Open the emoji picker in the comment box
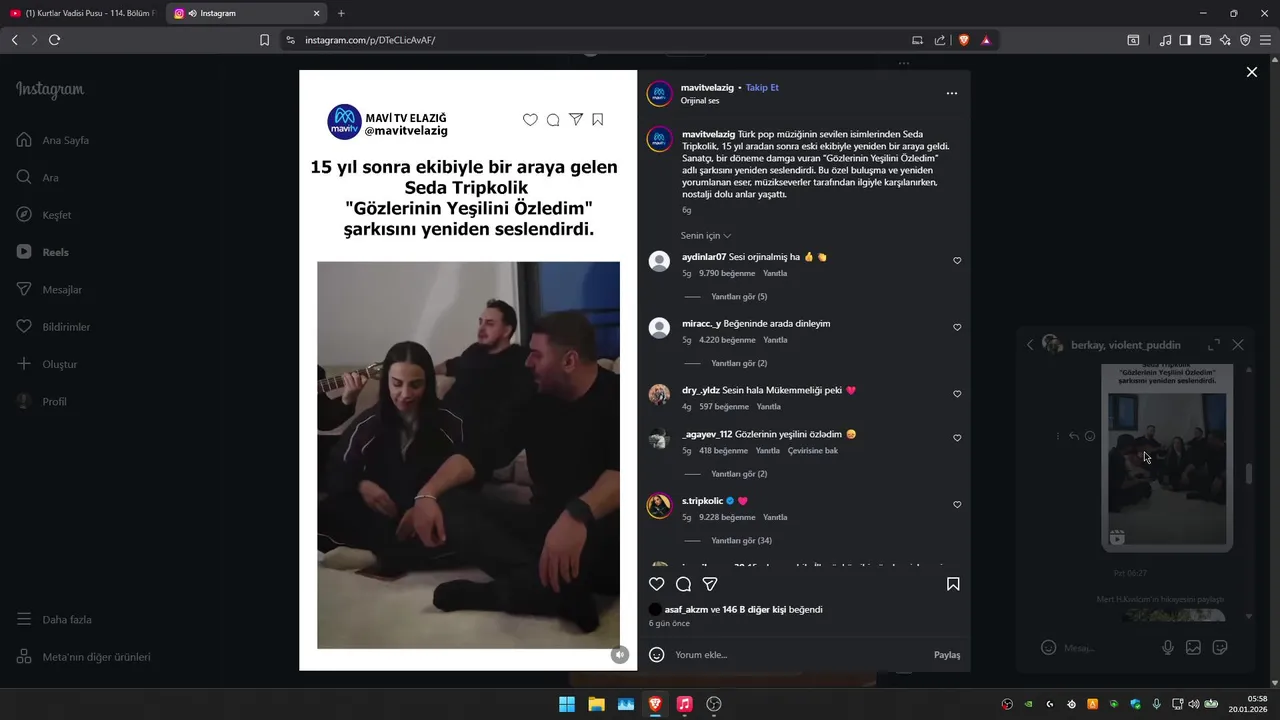Screen dimensions: 1280x720 657,655
